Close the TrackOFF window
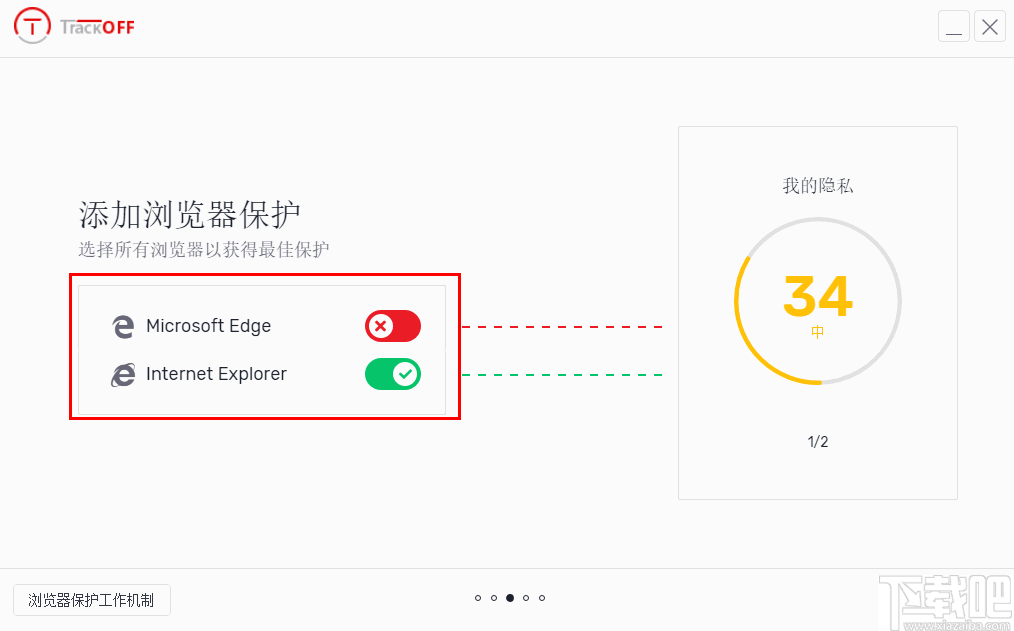Screen dimensions: 1014x631 coord(990,27)
